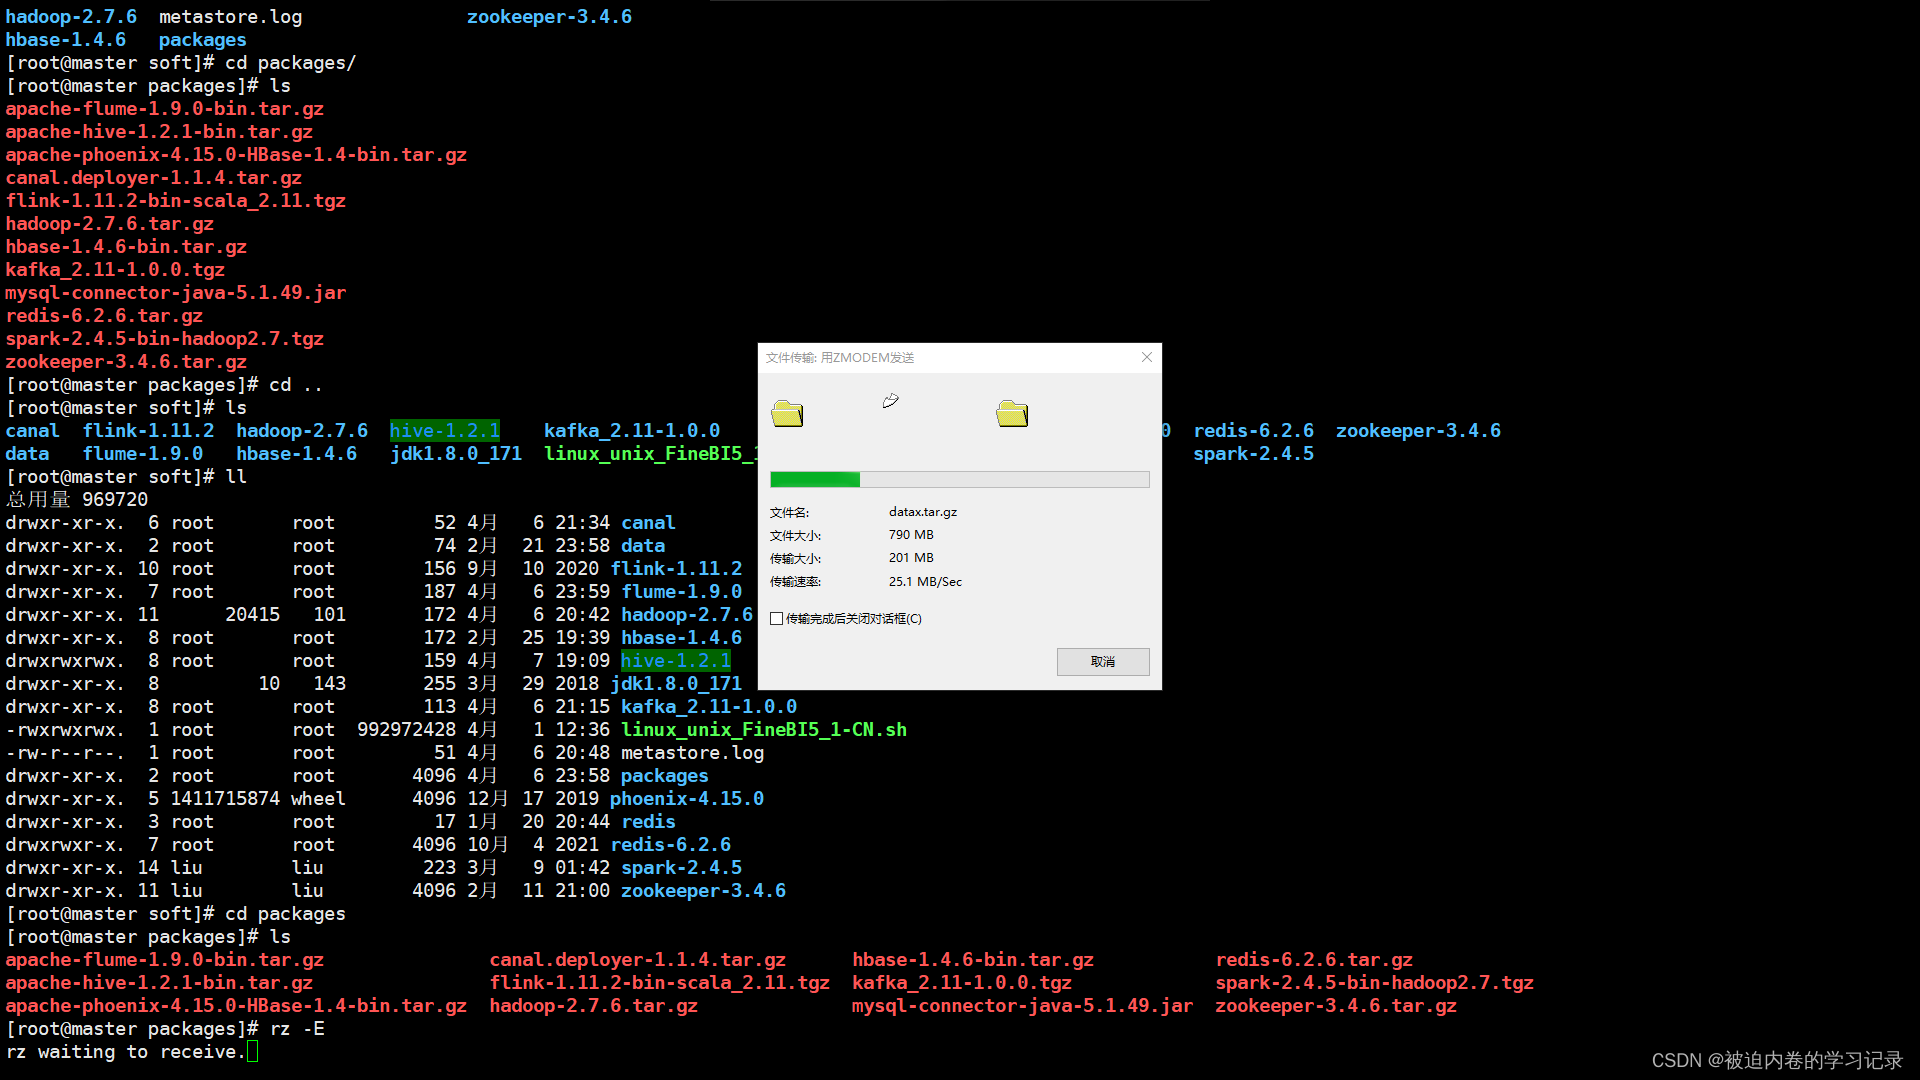Viewport: 1920px width, 1080px height.
Task: Click the CSDN author watermark text
Action: point(1777,1060)
